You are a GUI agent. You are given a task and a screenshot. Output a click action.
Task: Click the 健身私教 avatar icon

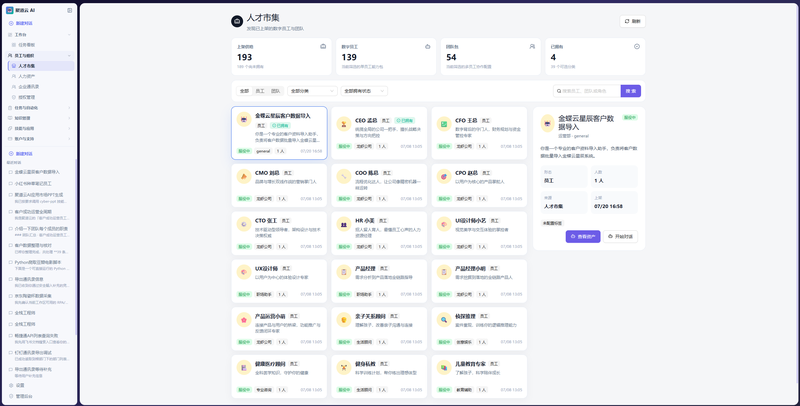coord(344,368)
